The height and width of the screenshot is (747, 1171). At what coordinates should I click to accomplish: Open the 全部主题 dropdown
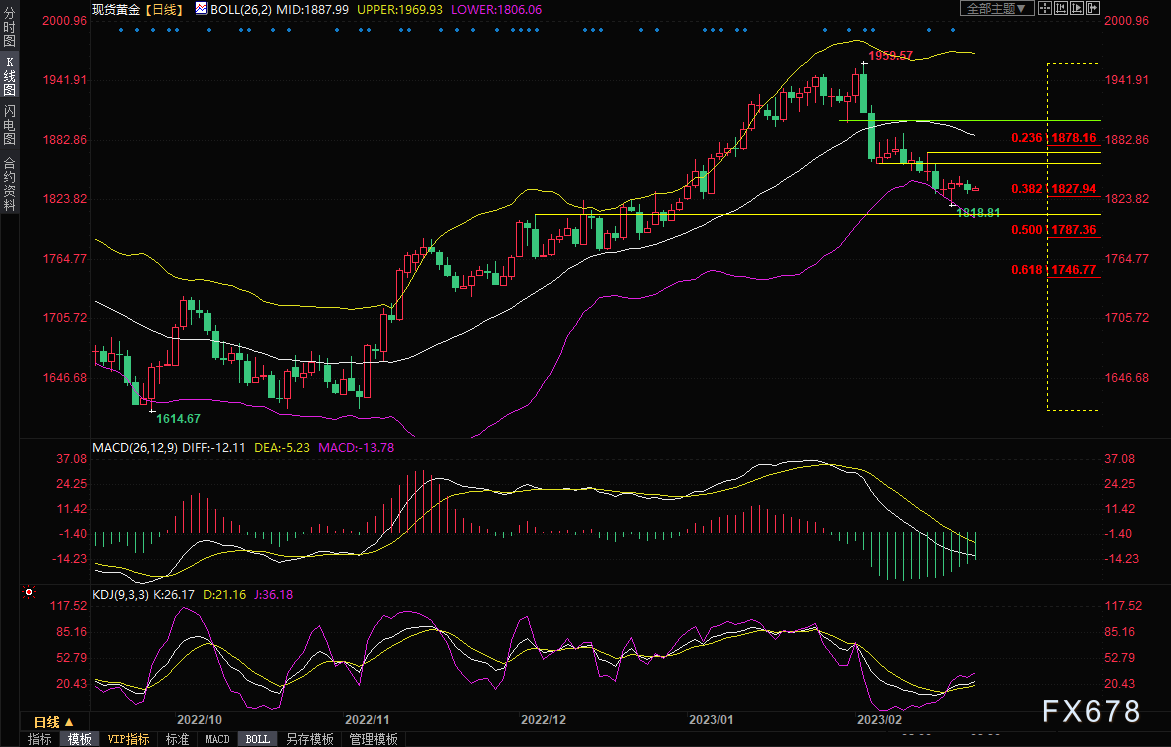point(997,8)
